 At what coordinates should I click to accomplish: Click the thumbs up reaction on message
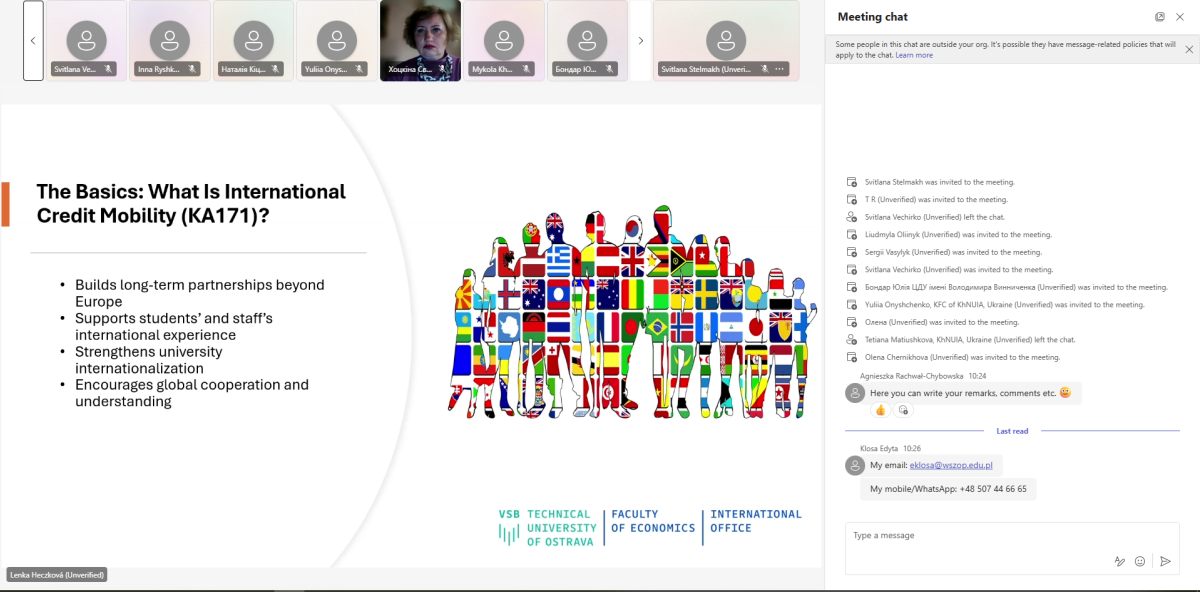(881, 410)
